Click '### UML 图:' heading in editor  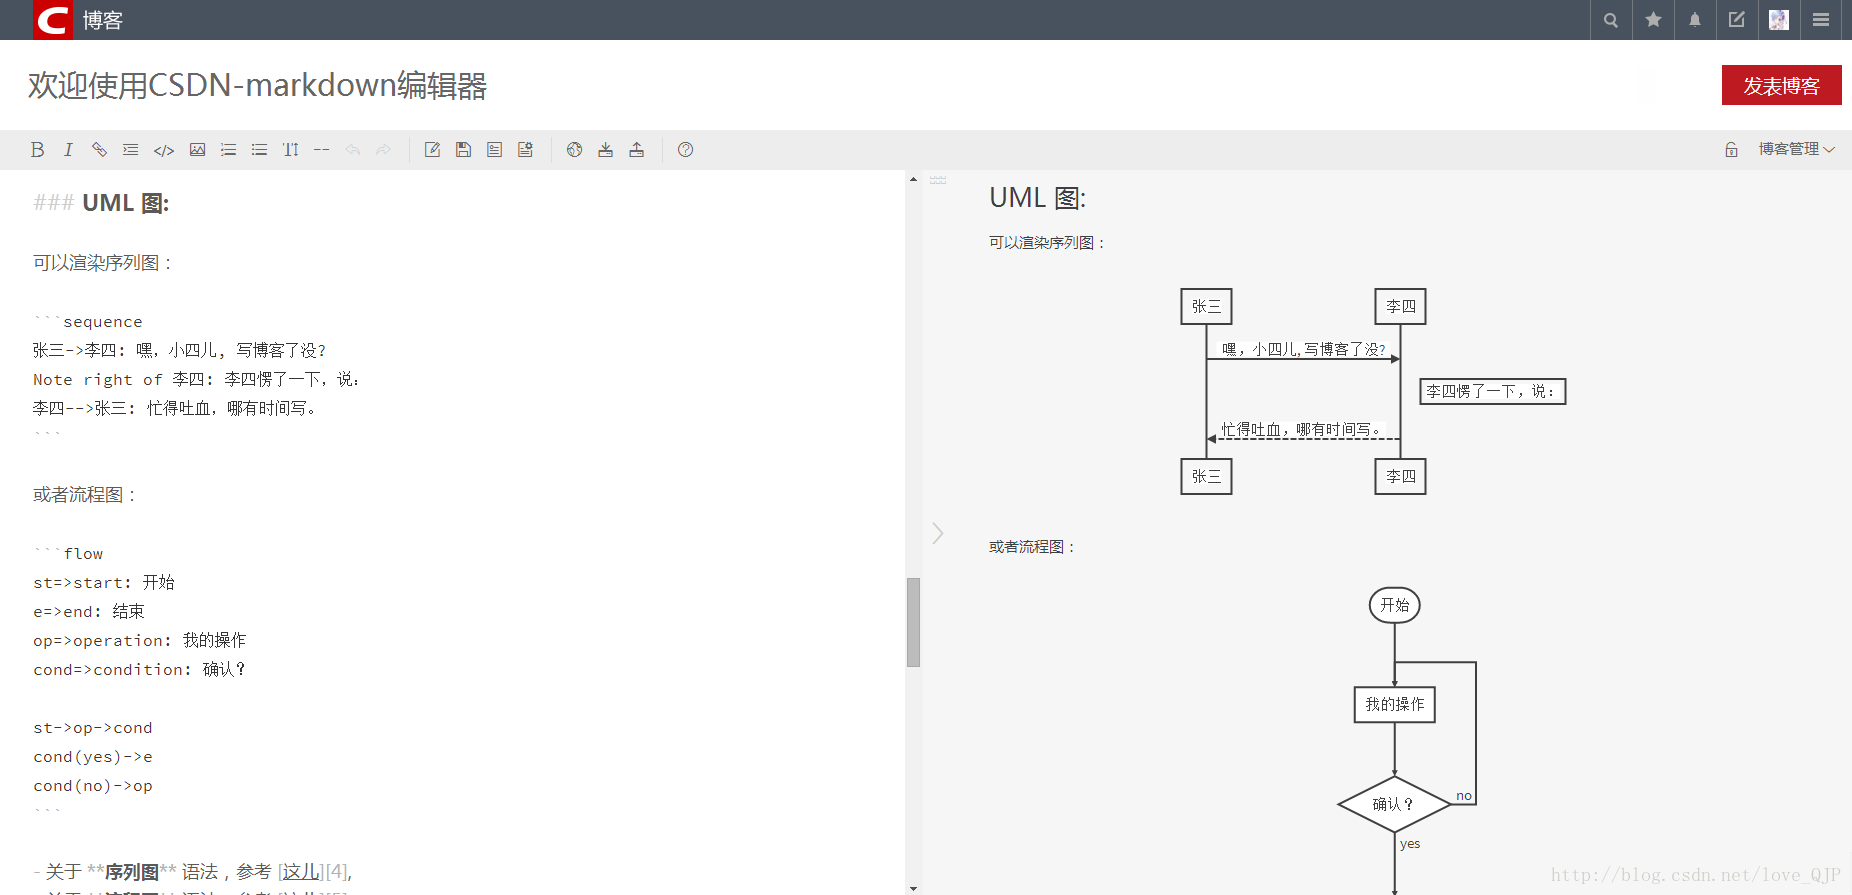pyautogui.click(x=101, y=203)
